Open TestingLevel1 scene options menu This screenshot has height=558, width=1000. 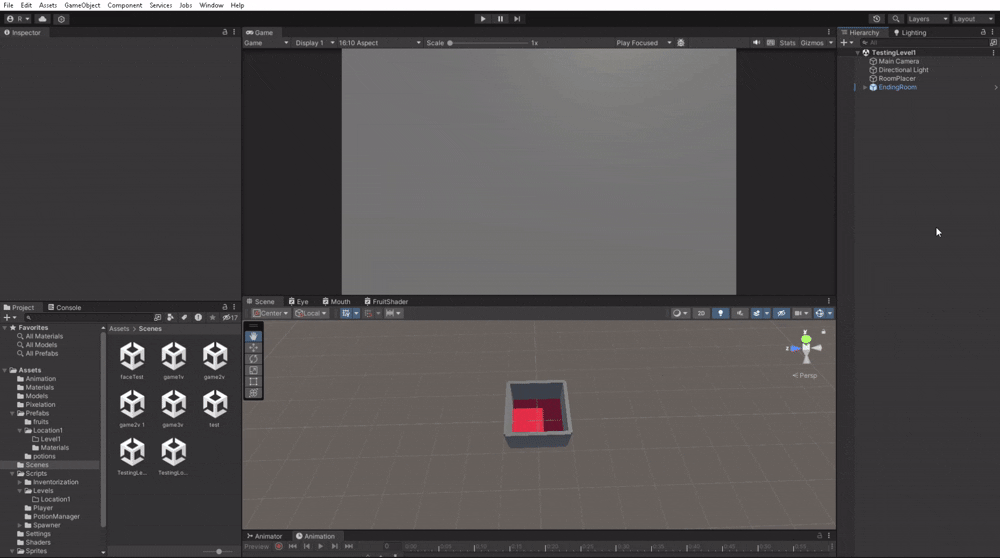[x=993, y=52]
